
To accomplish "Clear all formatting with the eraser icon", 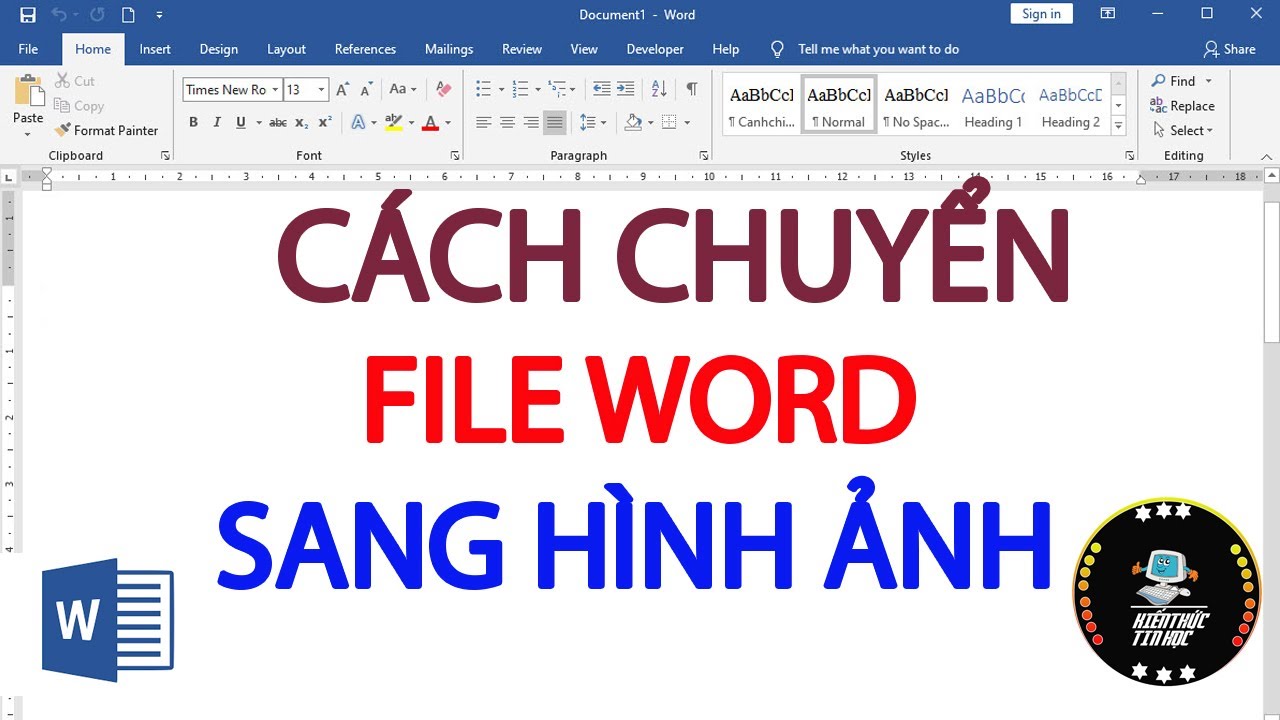I will pos(445,90).
